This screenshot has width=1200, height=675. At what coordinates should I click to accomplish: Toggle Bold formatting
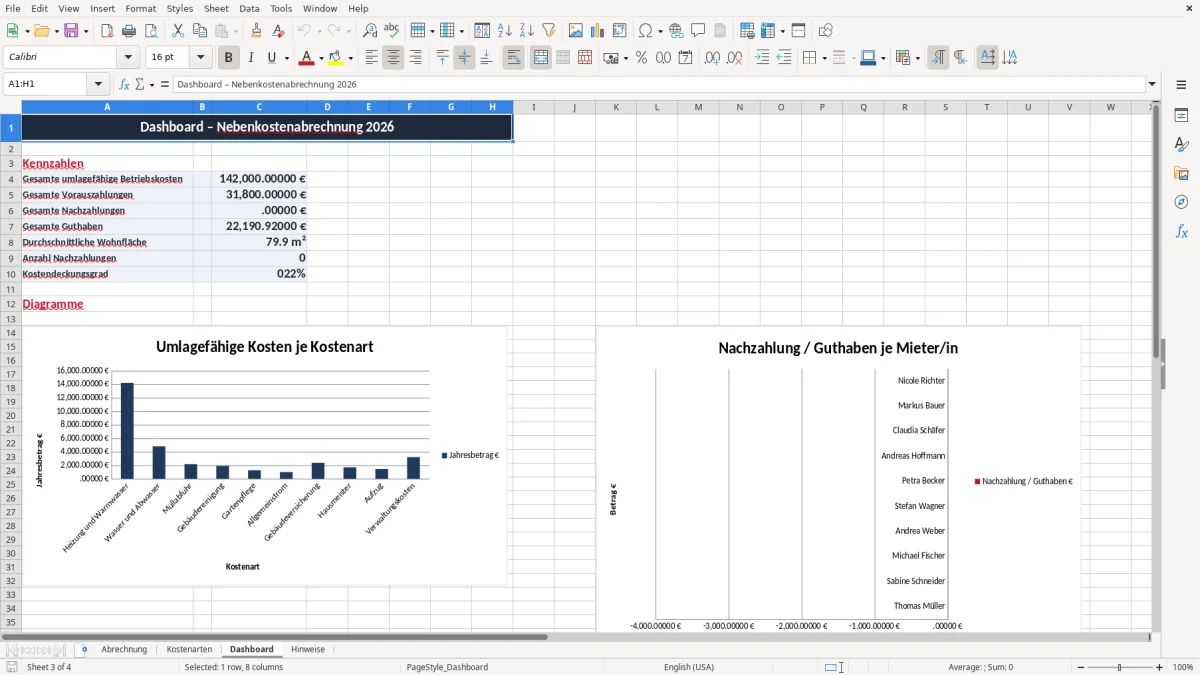coord(229,58)
